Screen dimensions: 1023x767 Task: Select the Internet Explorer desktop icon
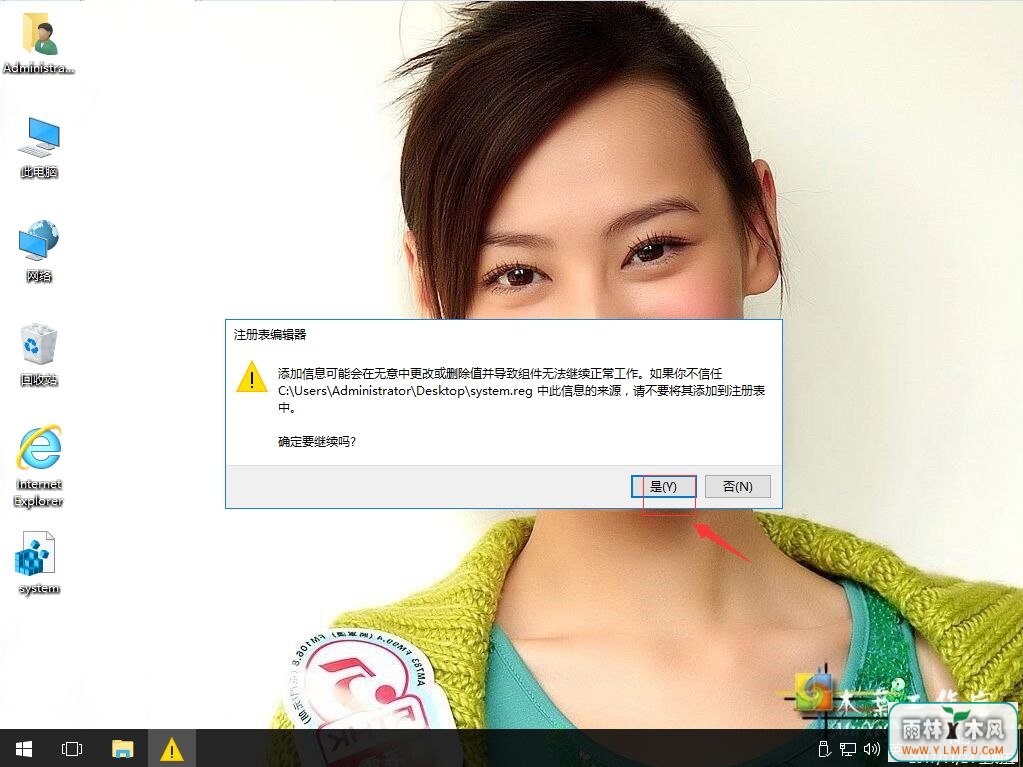pyautogui.click(x=39, y=466)
